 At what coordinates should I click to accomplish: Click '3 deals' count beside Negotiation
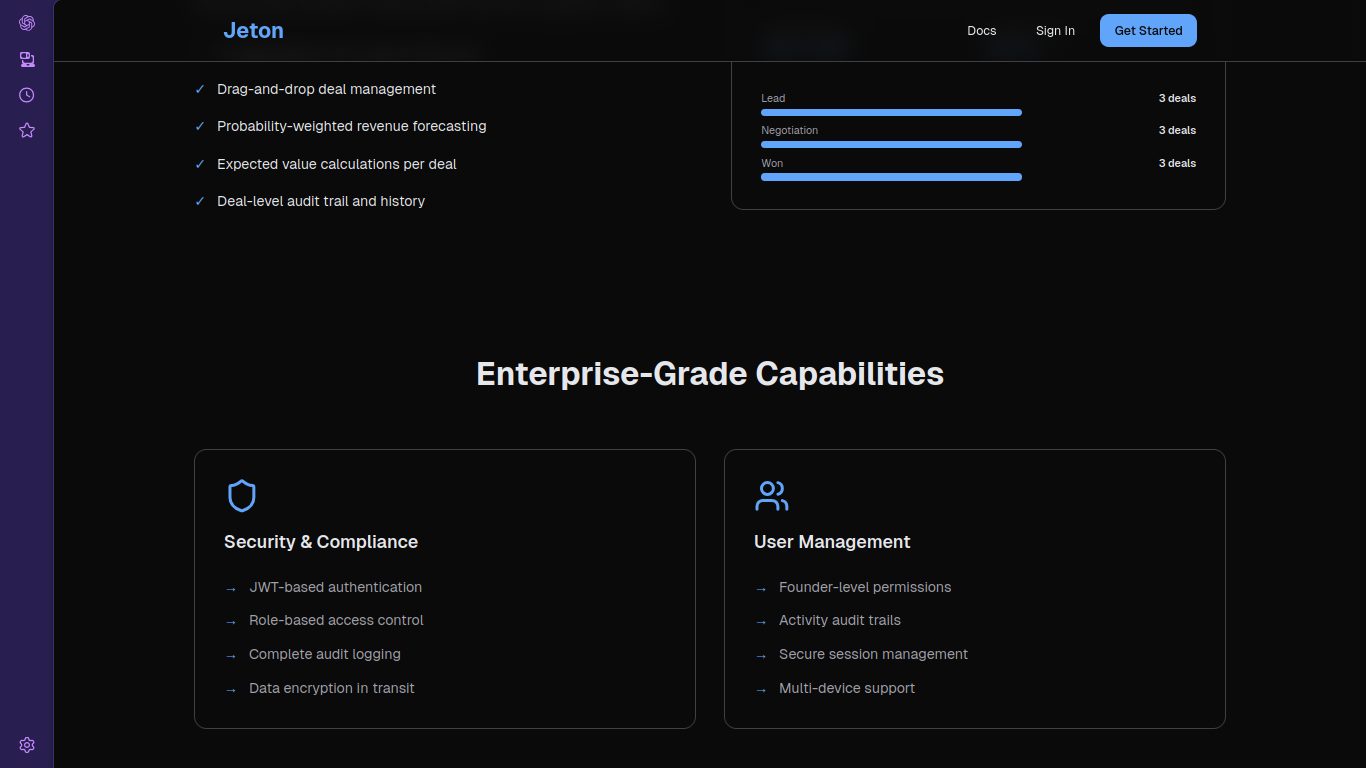(1177, 130)
